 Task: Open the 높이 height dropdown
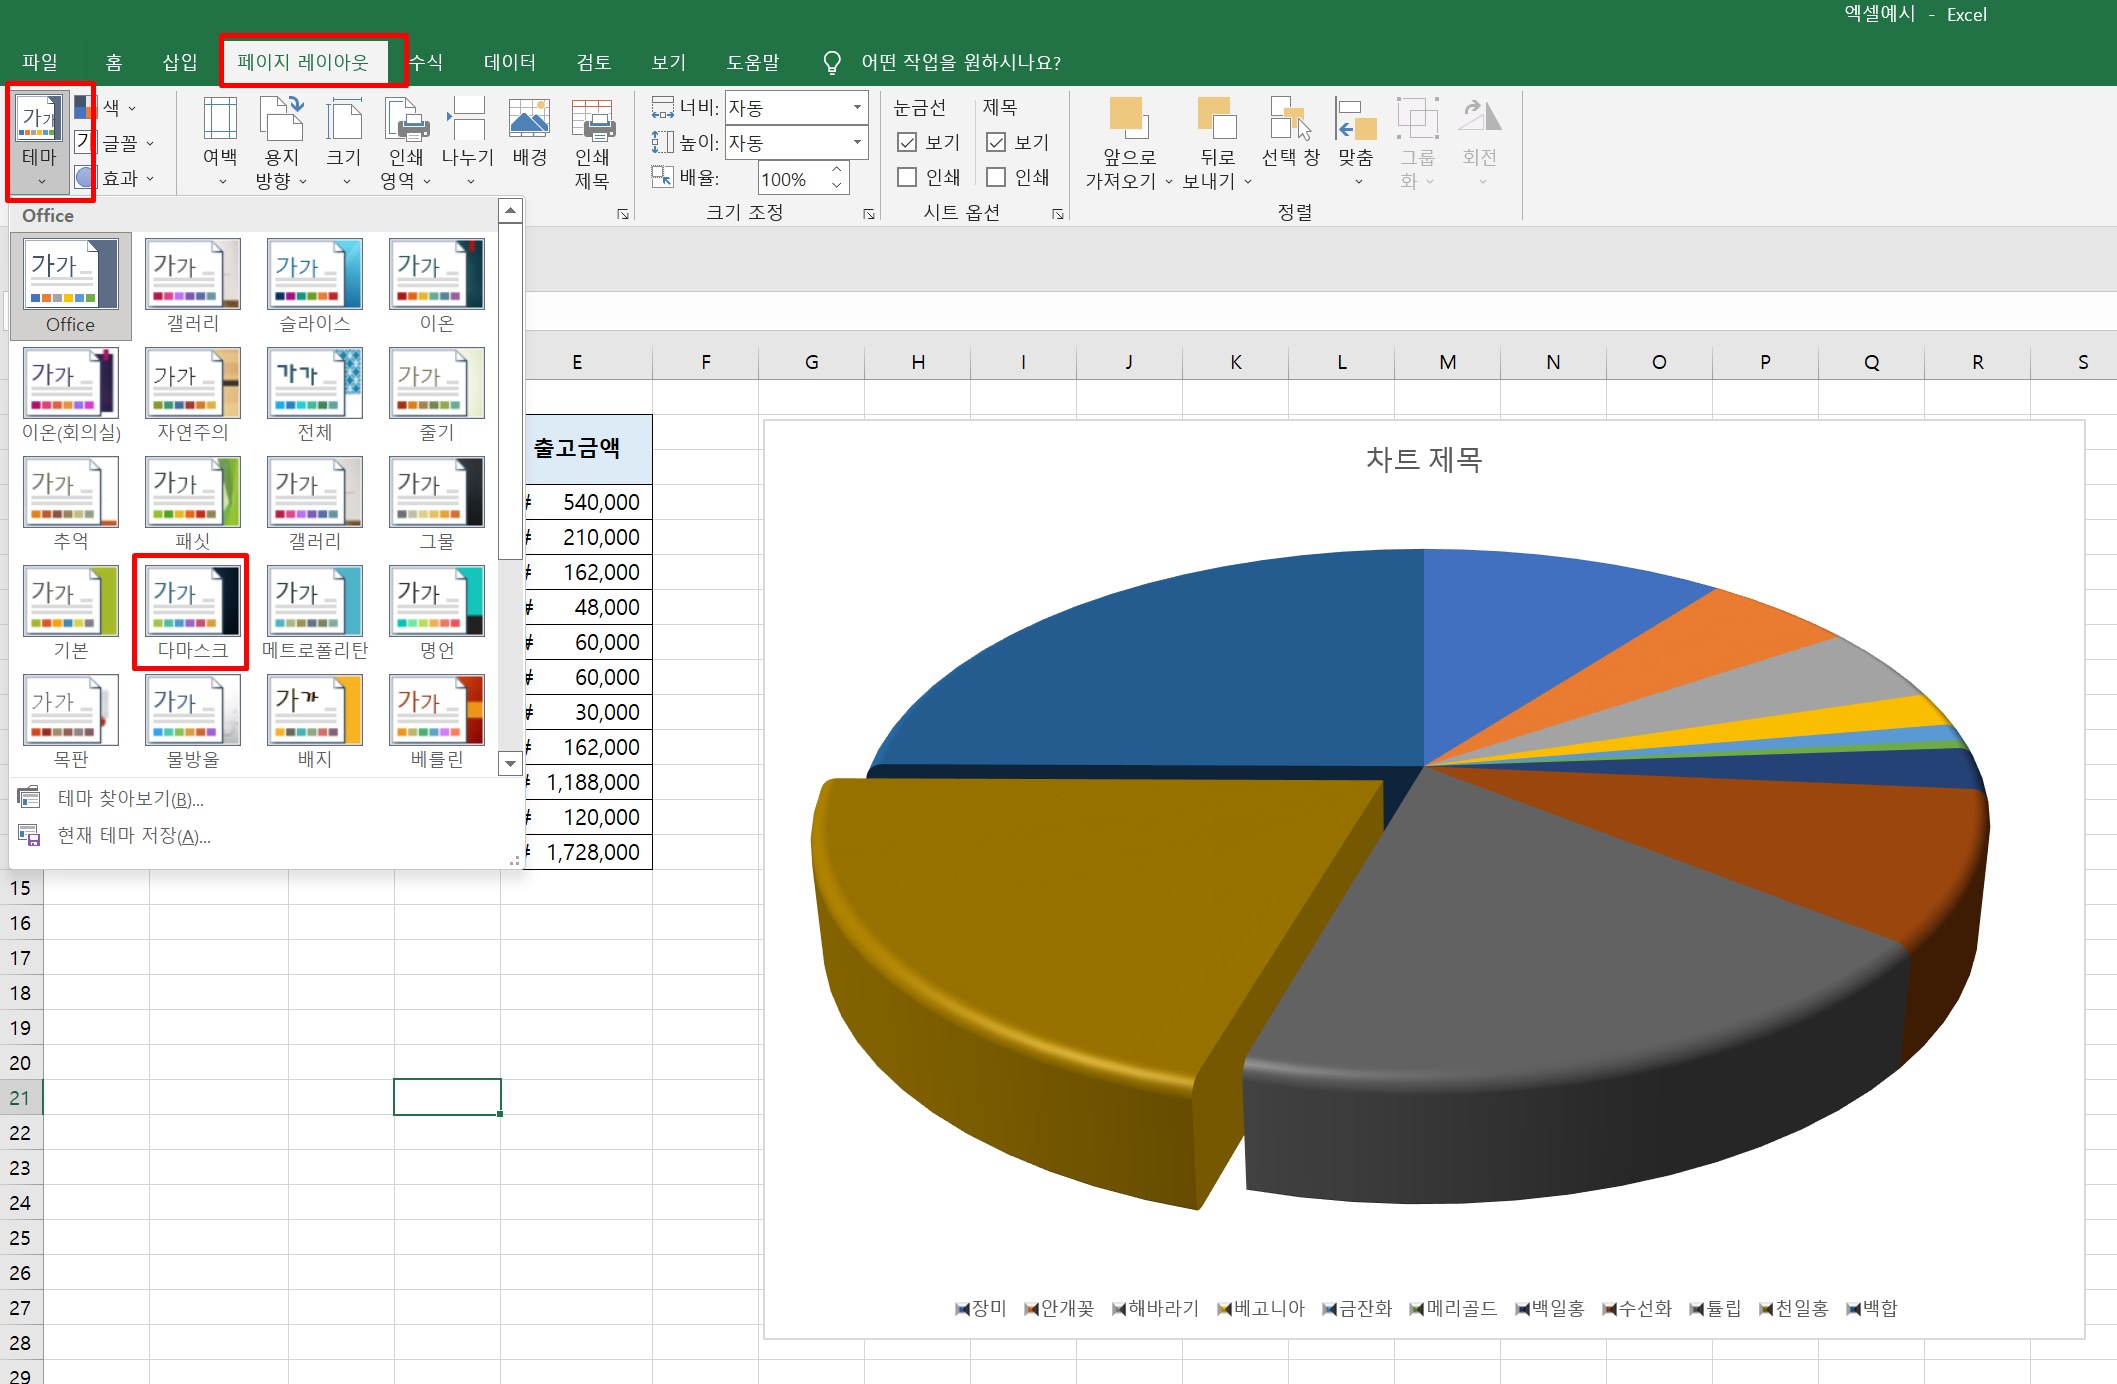[x=857, y=142]
